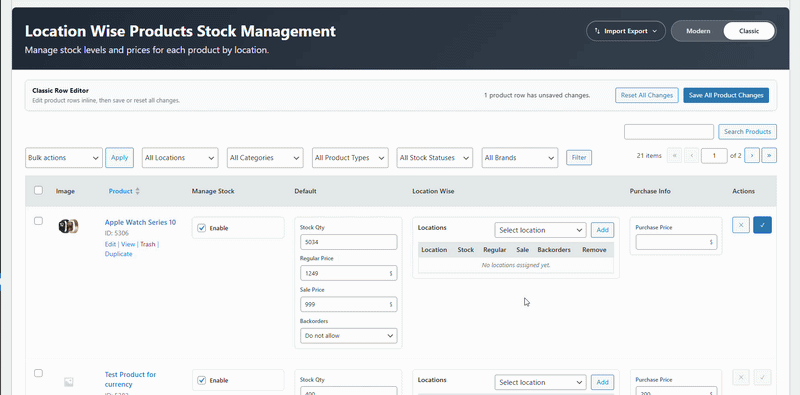The image size is (800, 395).
Task: Toggle the select-all header checkbox
Action: click(38, 190)
